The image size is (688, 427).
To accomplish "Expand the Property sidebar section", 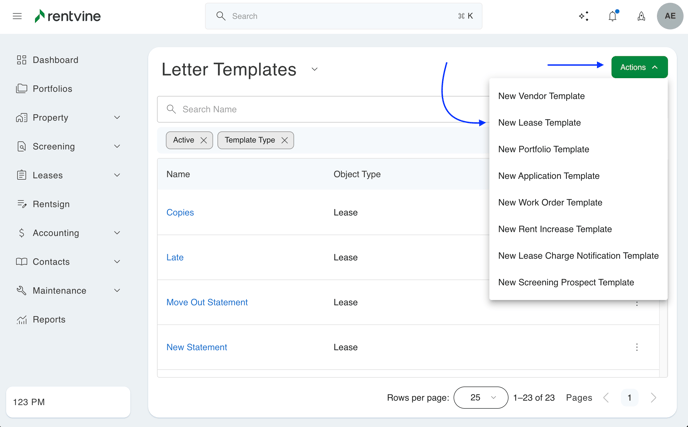I will click(x=117, y=118).
